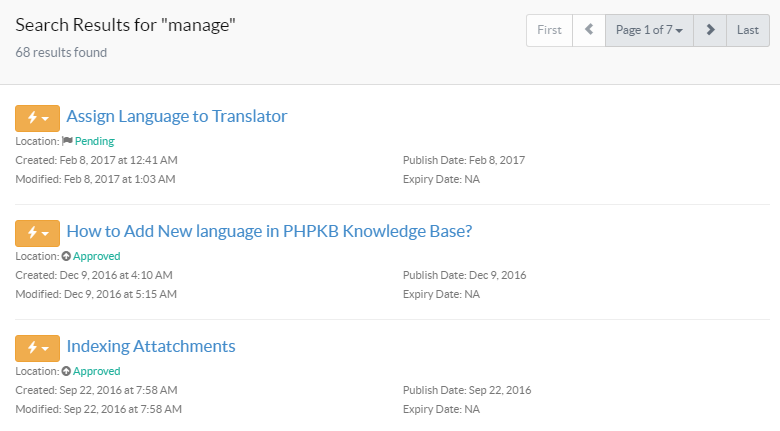Click Approved circle icon under PHPKB language article
780x431 pixels.
click(67, 256)
